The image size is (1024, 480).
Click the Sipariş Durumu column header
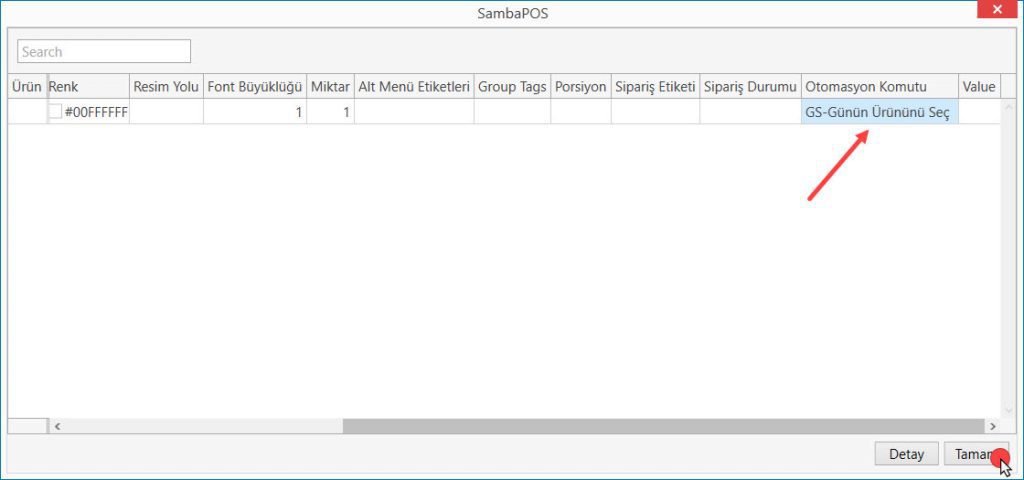click(x=750, y=86)
